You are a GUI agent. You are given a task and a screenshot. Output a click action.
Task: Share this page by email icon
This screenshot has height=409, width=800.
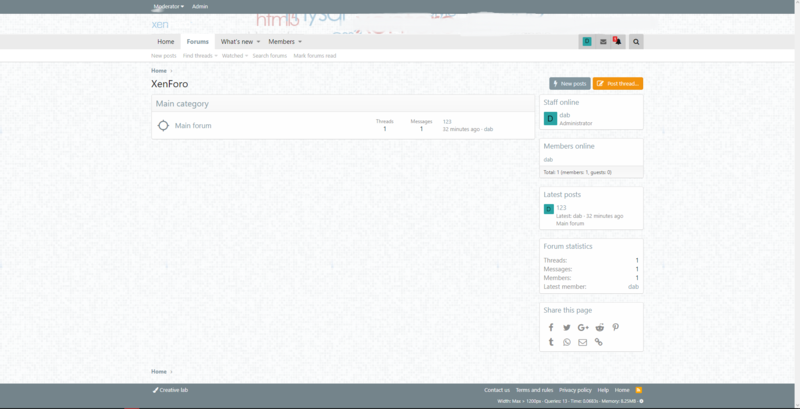[583, 342]
